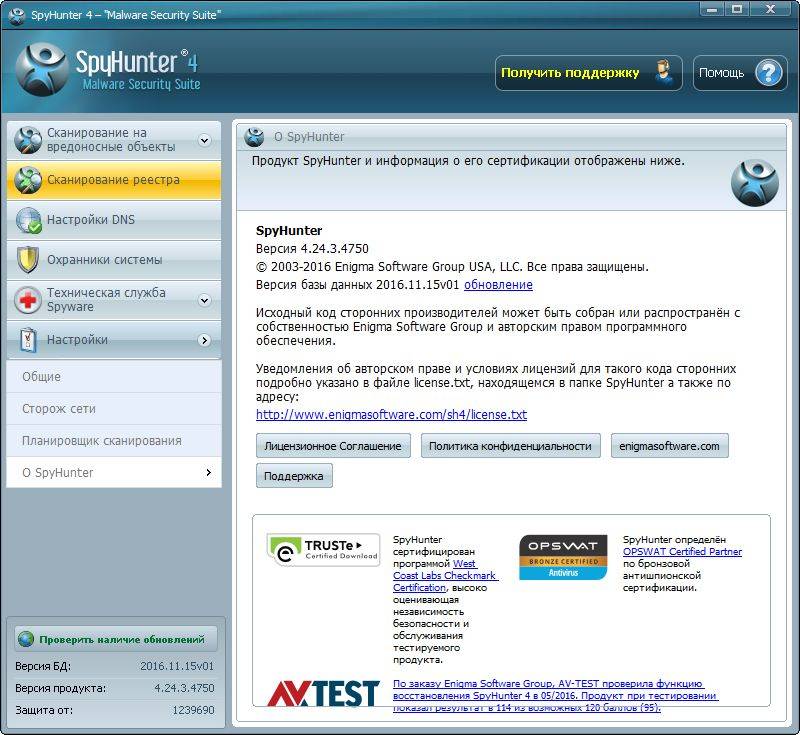Screen dimensions: 800x735
Task: Open the Лицензионное Соглашение button
Action: 333,446
